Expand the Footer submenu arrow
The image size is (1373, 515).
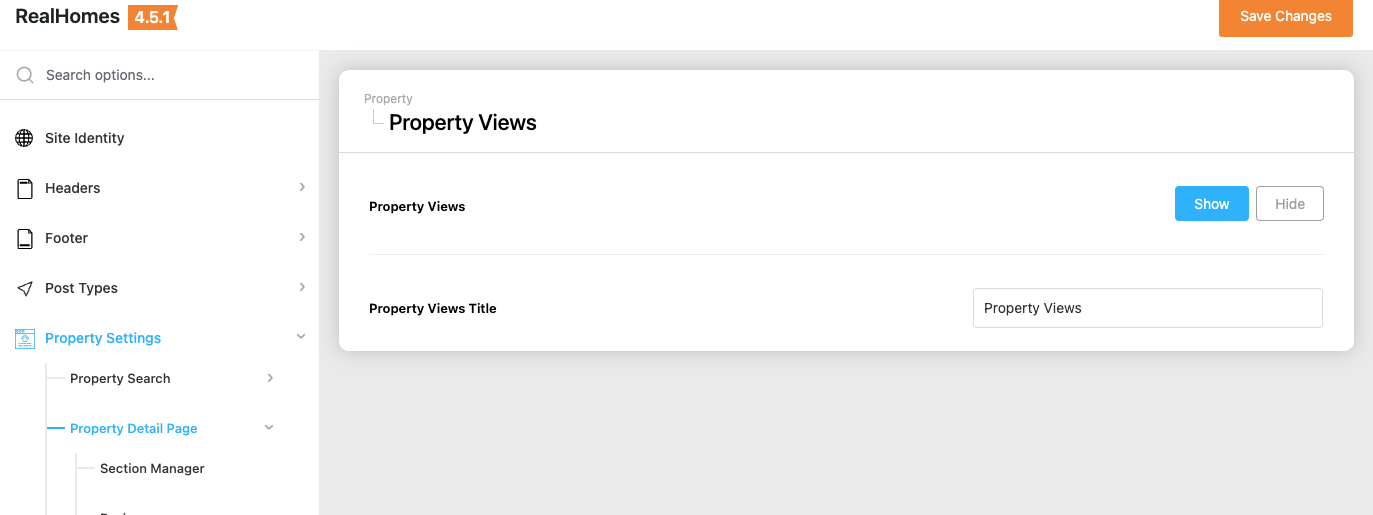click(302, 237)
